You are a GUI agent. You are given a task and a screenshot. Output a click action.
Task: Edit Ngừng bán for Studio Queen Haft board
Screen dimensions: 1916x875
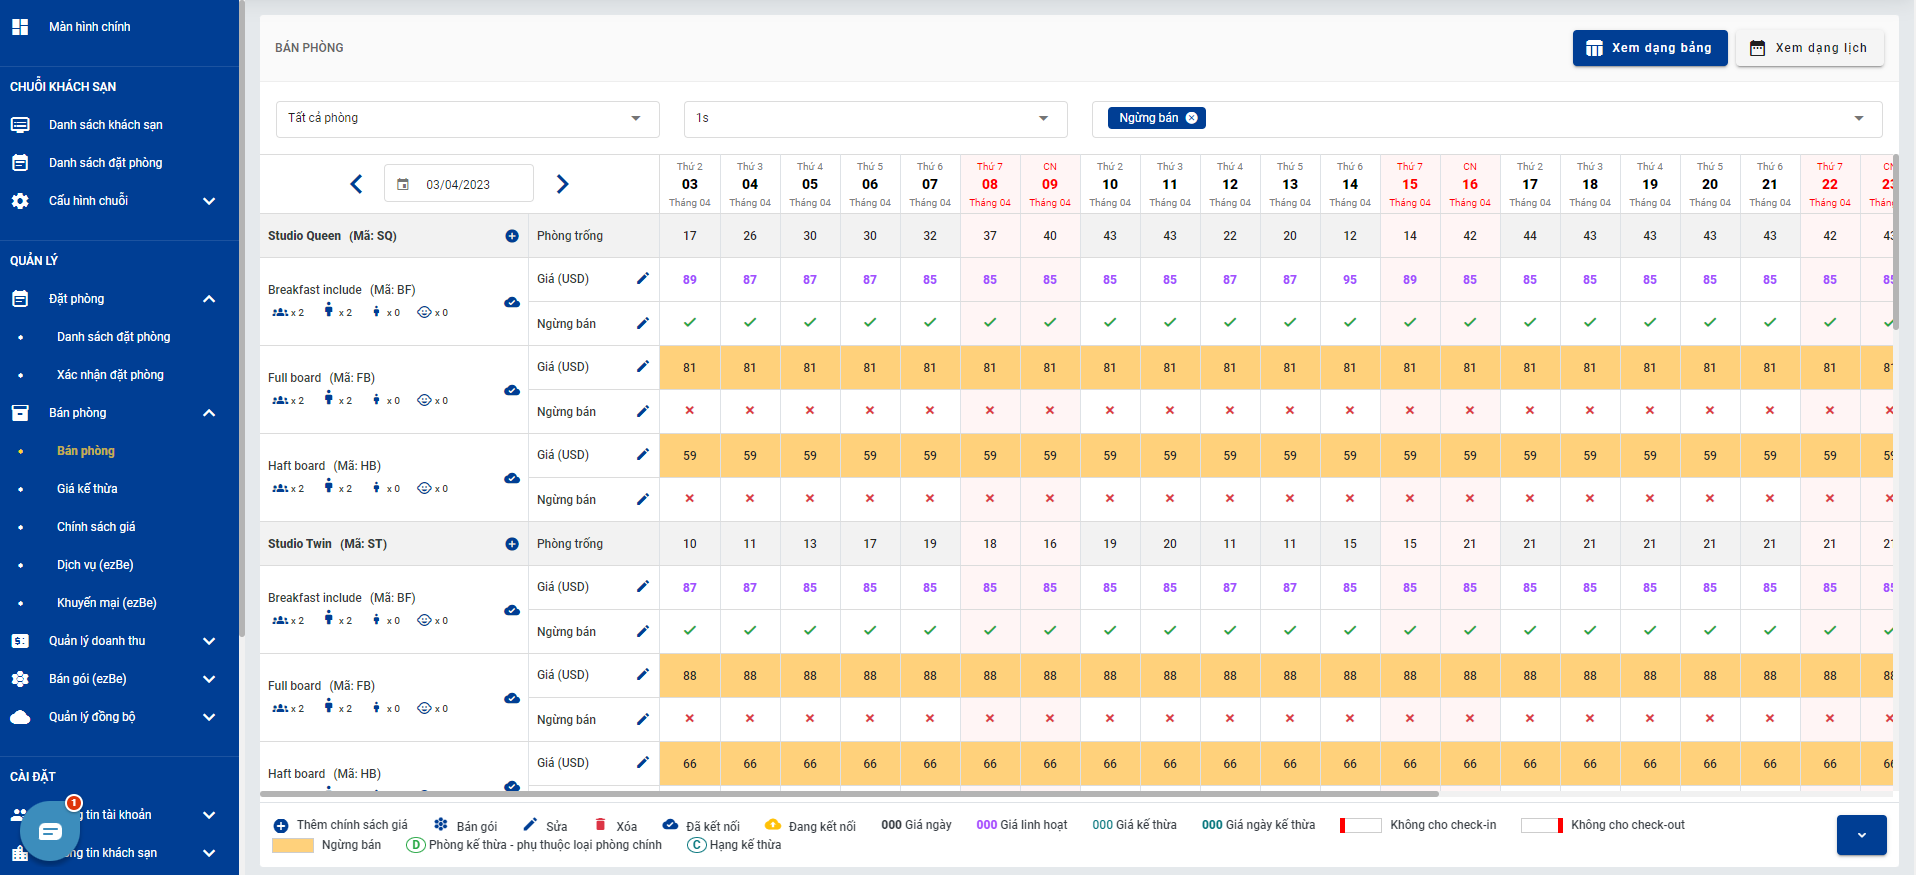(643, 499)
